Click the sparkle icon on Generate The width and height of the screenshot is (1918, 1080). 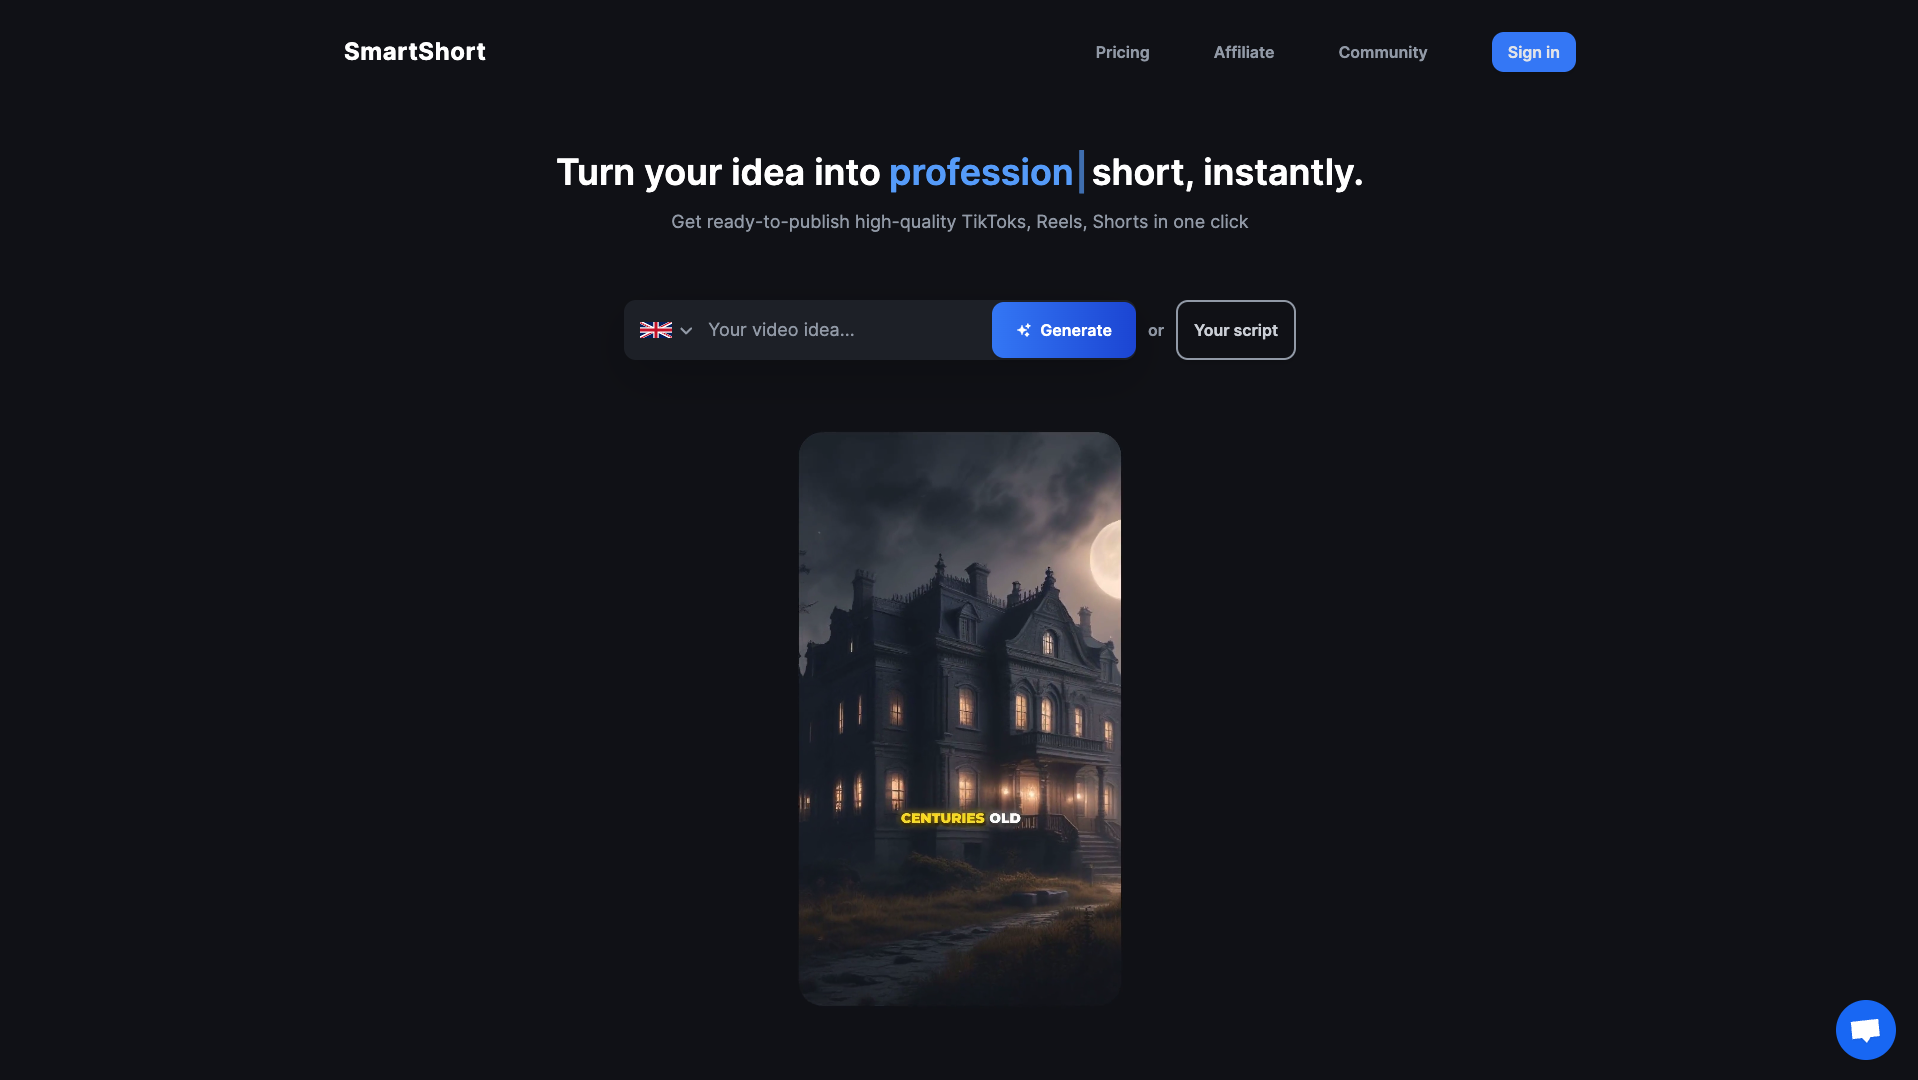[1023, 330]
